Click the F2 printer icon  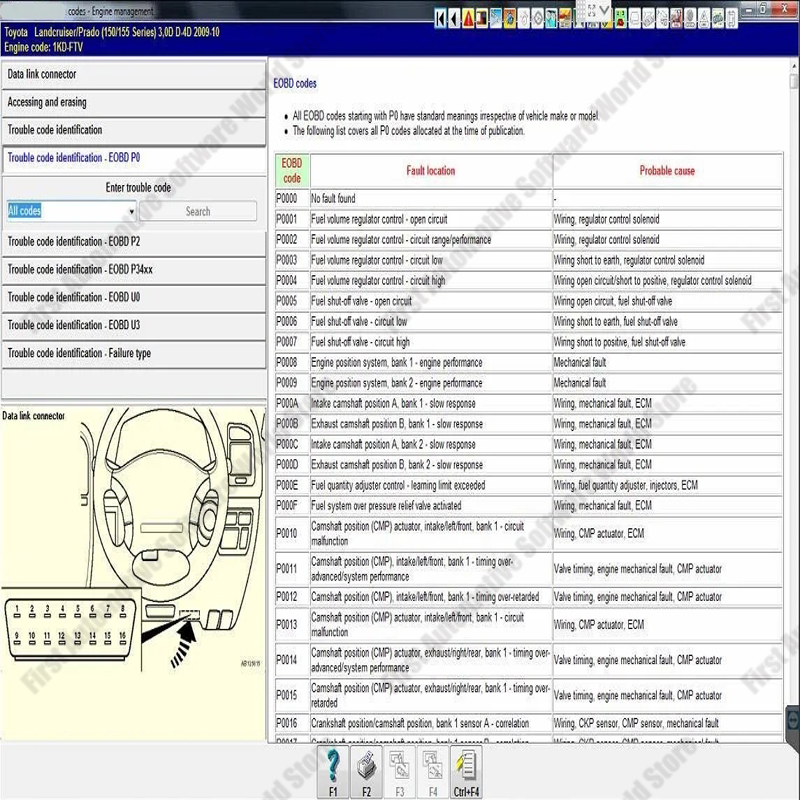tap(366, 770)
